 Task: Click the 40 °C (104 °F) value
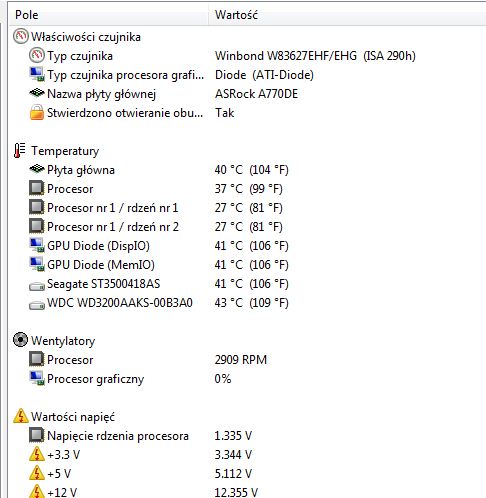click(251, 170)
